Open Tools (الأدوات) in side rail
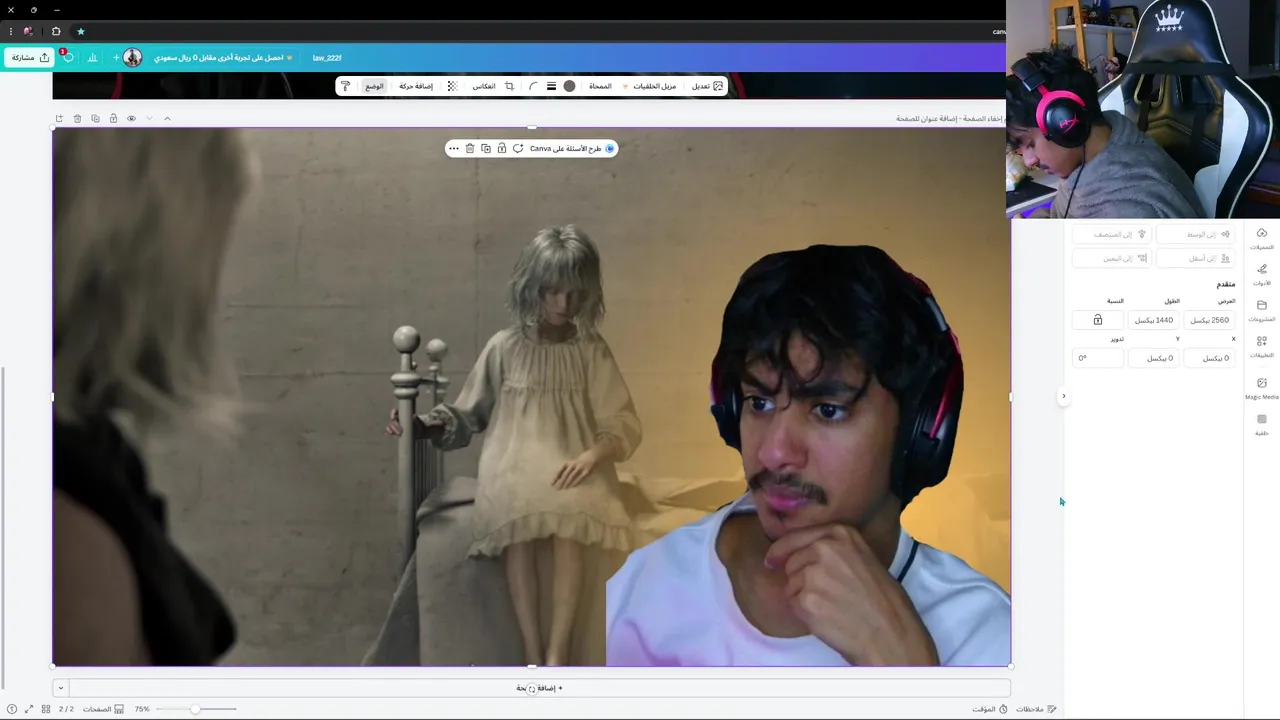The height and width of the screenshot is (720, 1280). [1262, 274]
